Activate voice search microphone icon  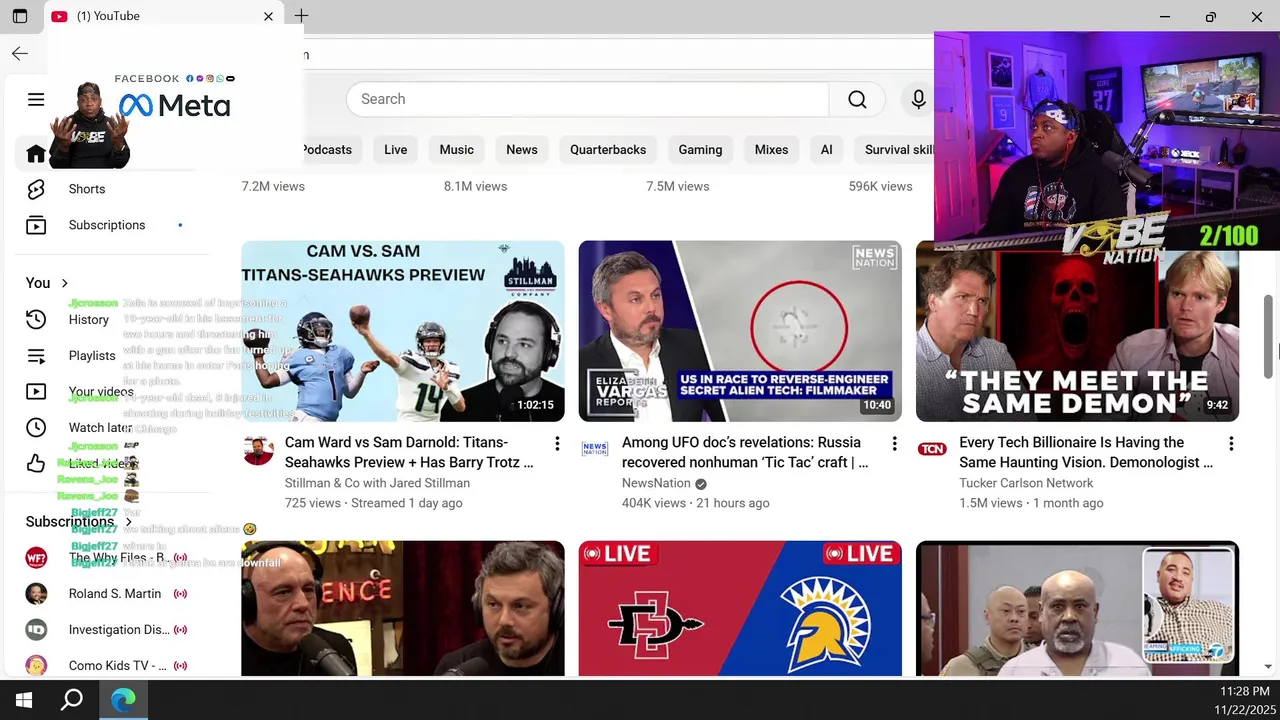pyautogui.click(x=918, y=99)
